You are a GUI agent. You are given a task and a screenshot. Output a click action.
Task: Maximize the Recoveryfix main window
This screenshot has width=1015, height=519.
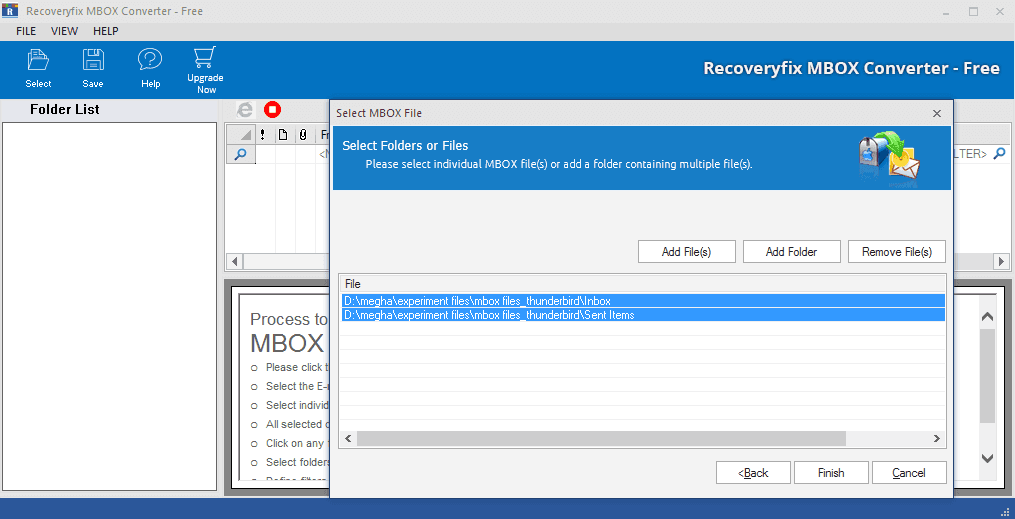[x=974, y=11]
